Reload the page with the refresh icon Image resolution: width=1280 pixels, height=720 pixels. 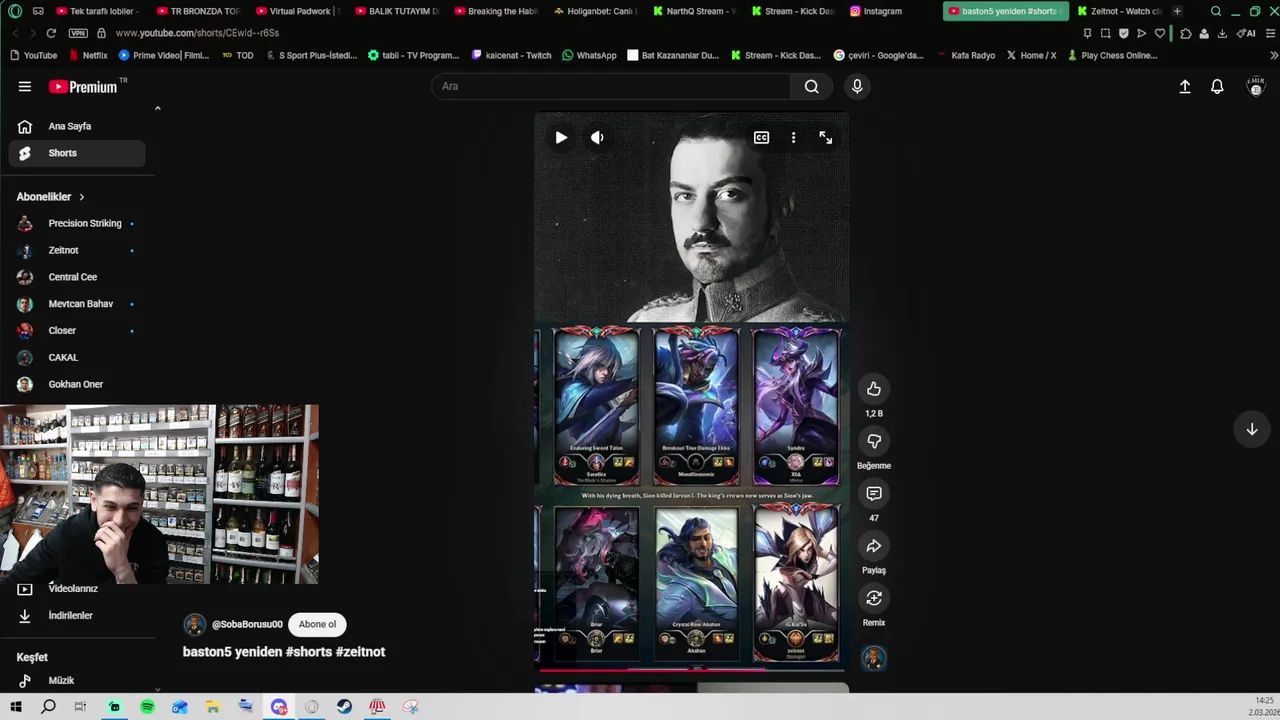click(x=51, y=33)
